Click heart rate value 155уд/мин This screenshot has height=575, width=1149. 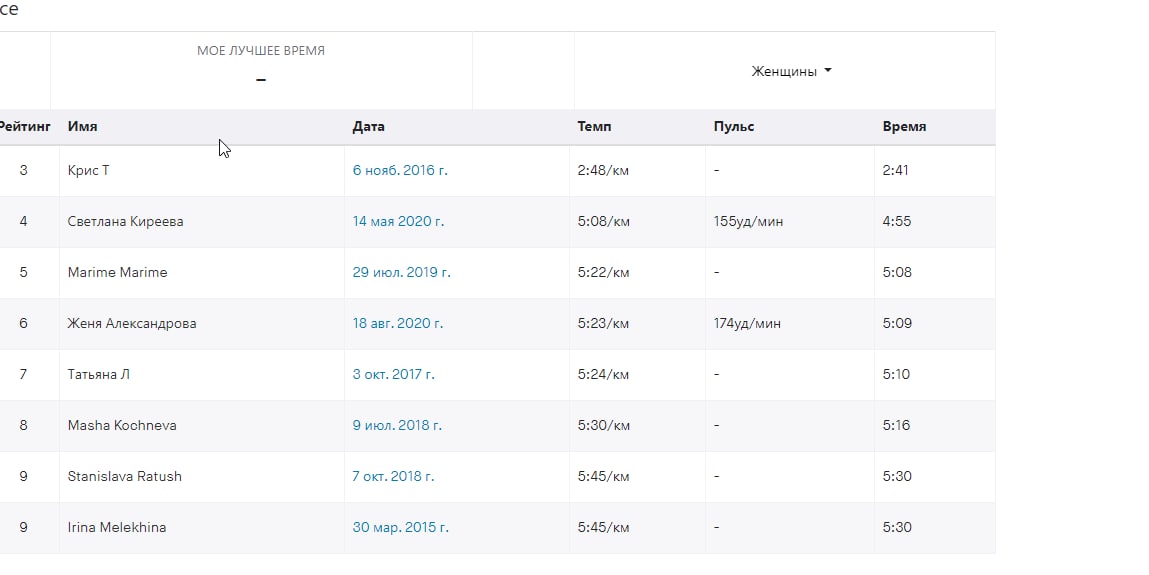[748, 221]
